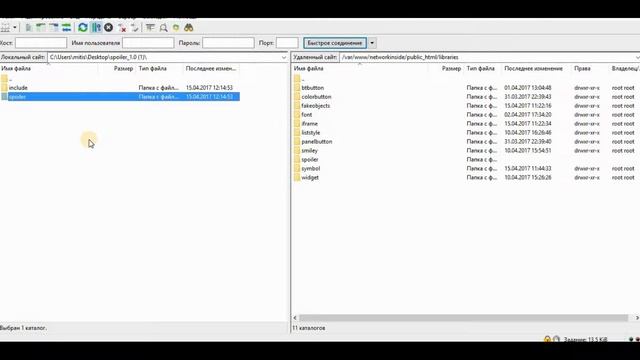This screenshot has height=360, width=640.
Task: Toggle the remote directory tree view
Action: click(53, 28)
